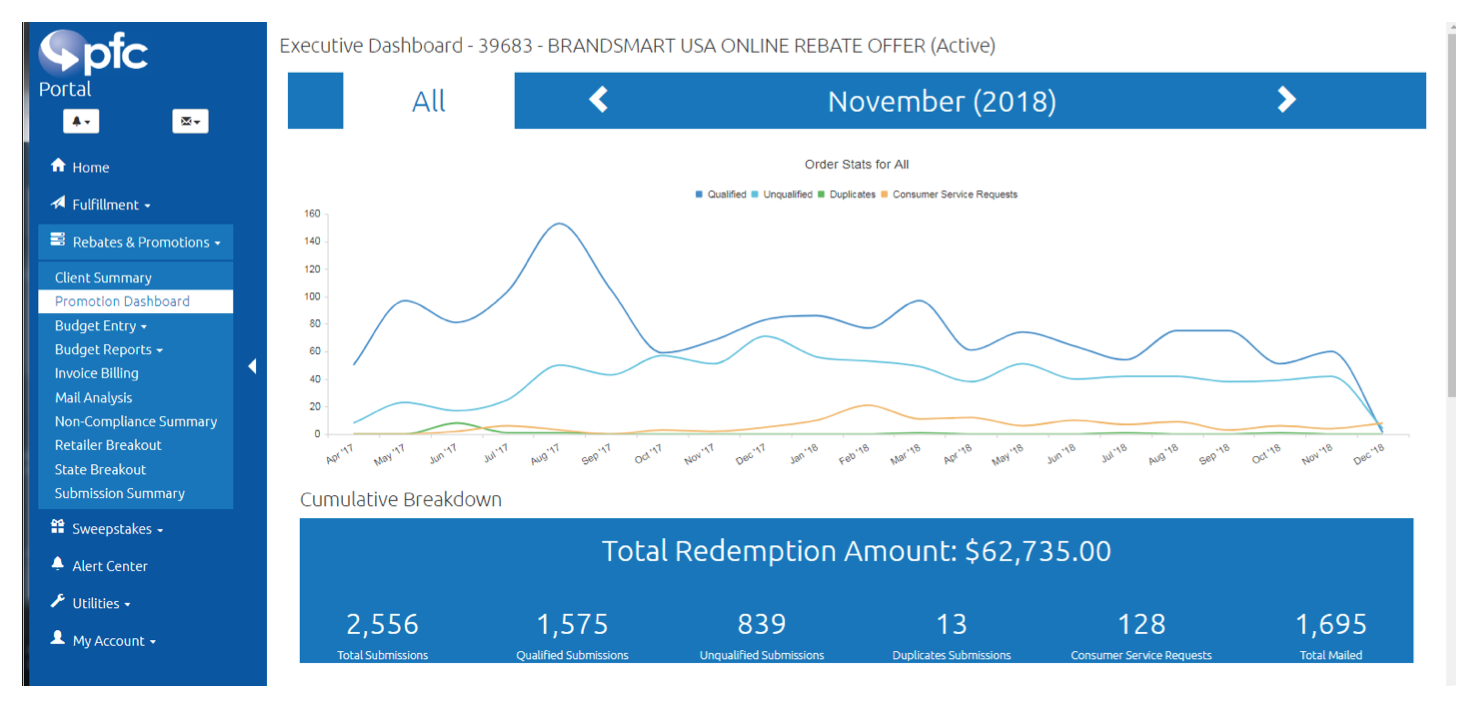Viewport: 1476px width, 706px height.
Task: Click the Fulfillment paper plane icon
Action: [58, 203]
